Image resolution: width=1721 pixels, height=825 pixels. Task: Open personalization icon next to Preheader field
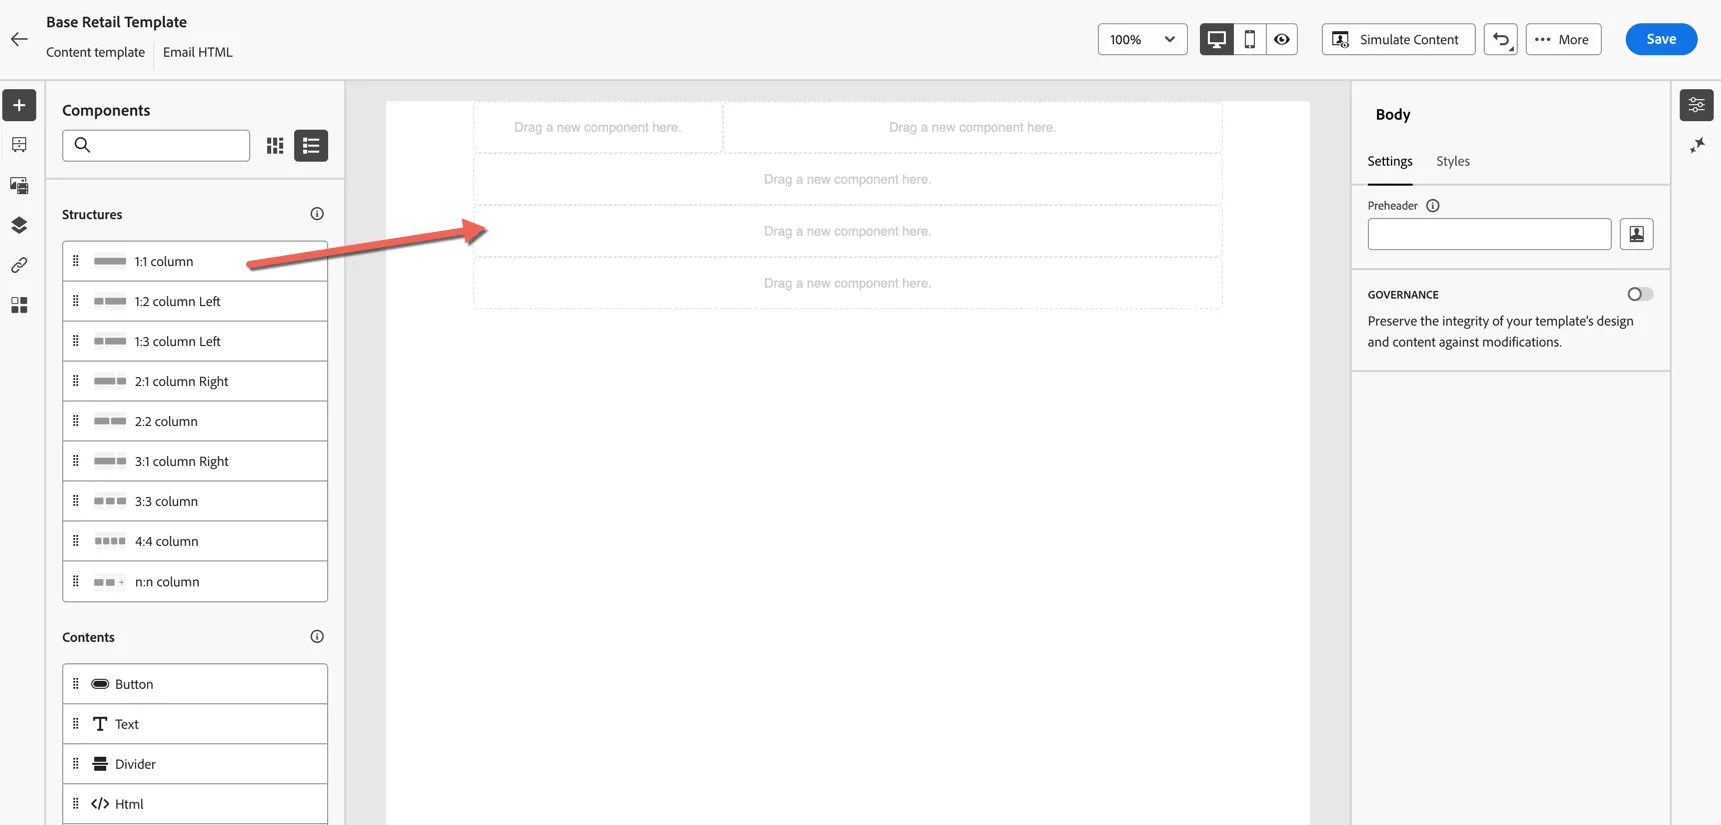(1637, 234)
